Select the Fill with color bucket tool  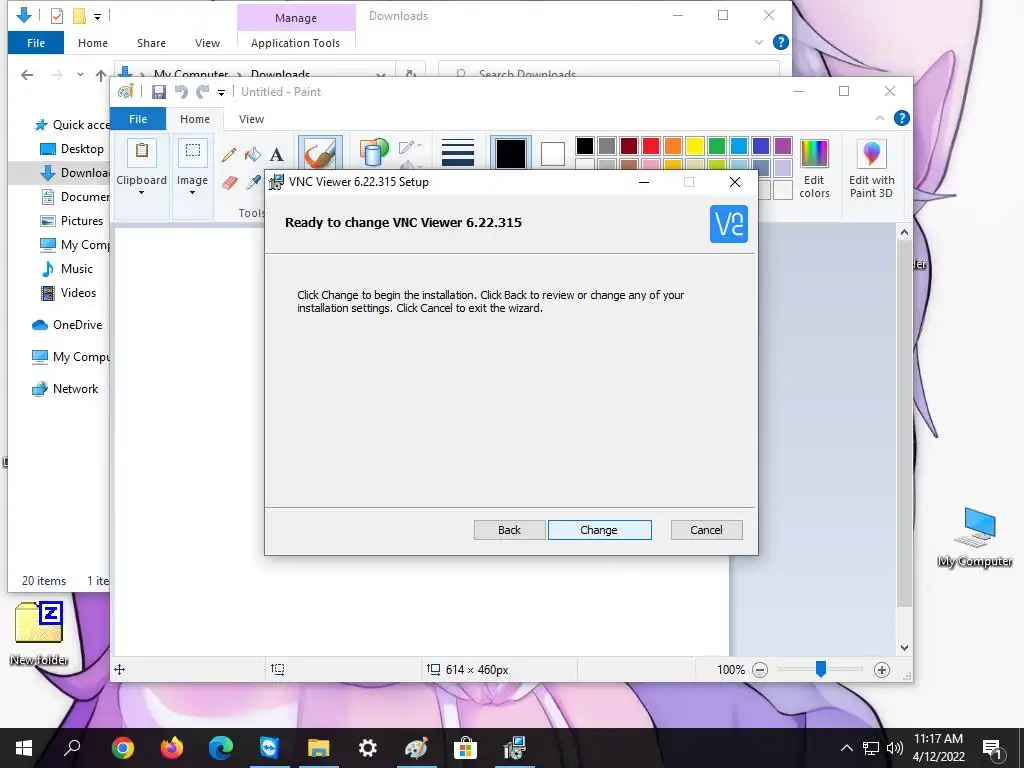pyautogui.click(x=253, y=155)
